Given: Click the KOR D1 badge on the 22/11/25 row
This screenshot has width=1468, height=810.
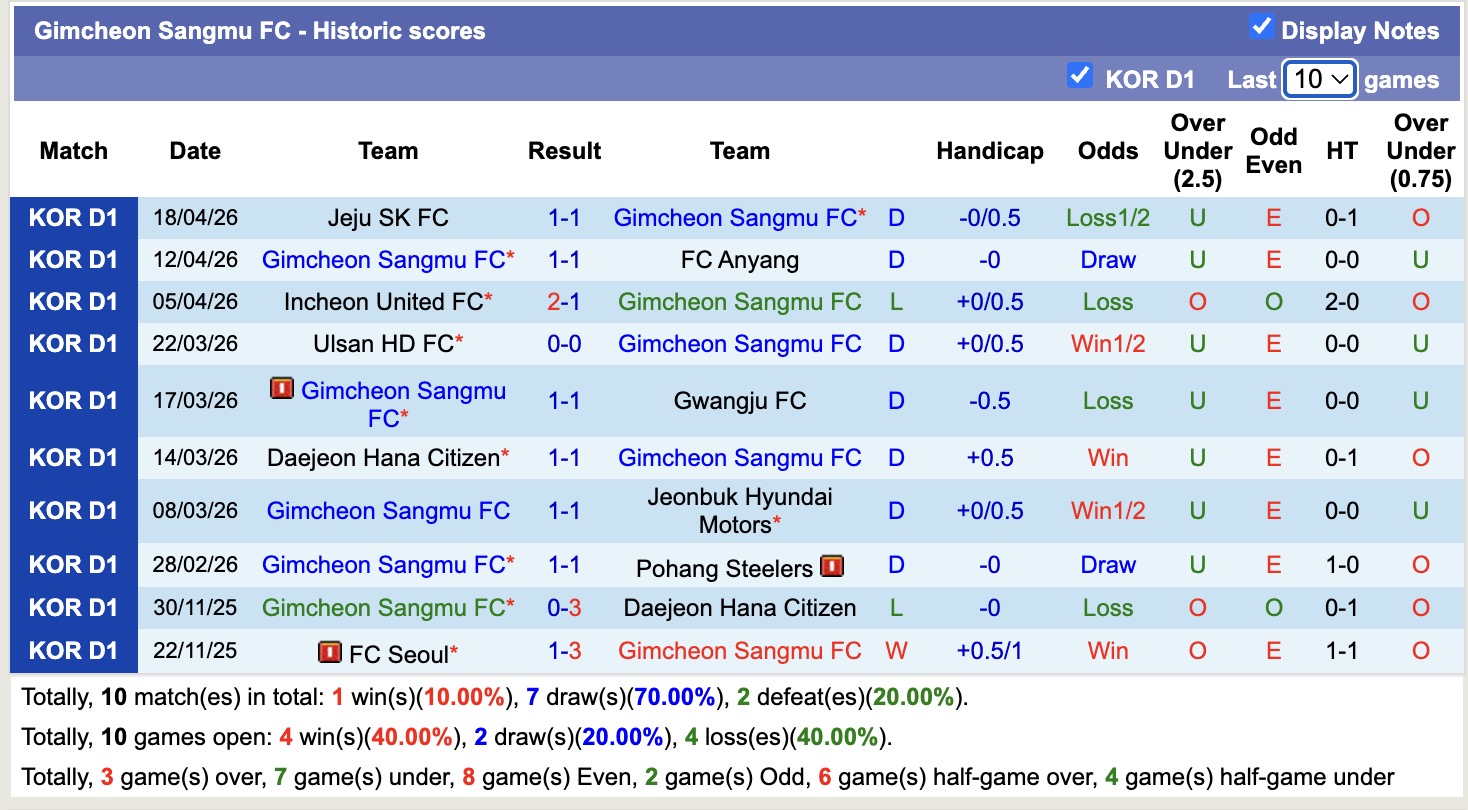Looking at the screenshot, I should tap(74, 651).
